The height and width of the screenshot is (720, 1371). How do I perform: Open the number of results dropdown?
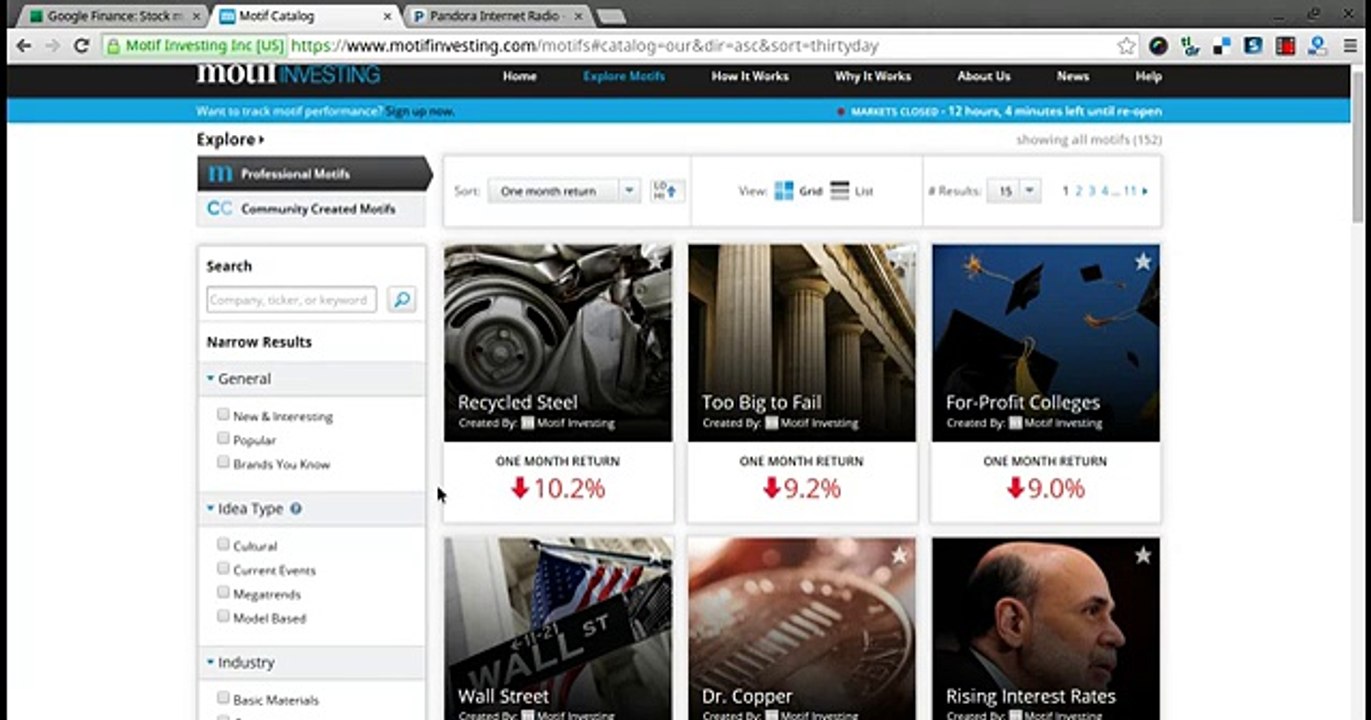point(1014,190)
